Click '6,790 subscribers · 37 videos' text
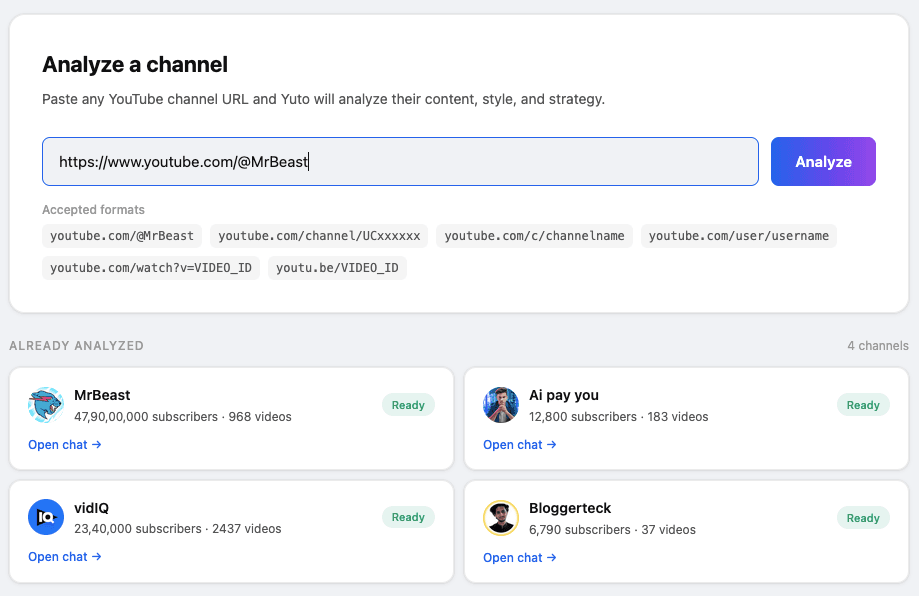Viewport: 919px width, 596px height. (x=612, y=530)
